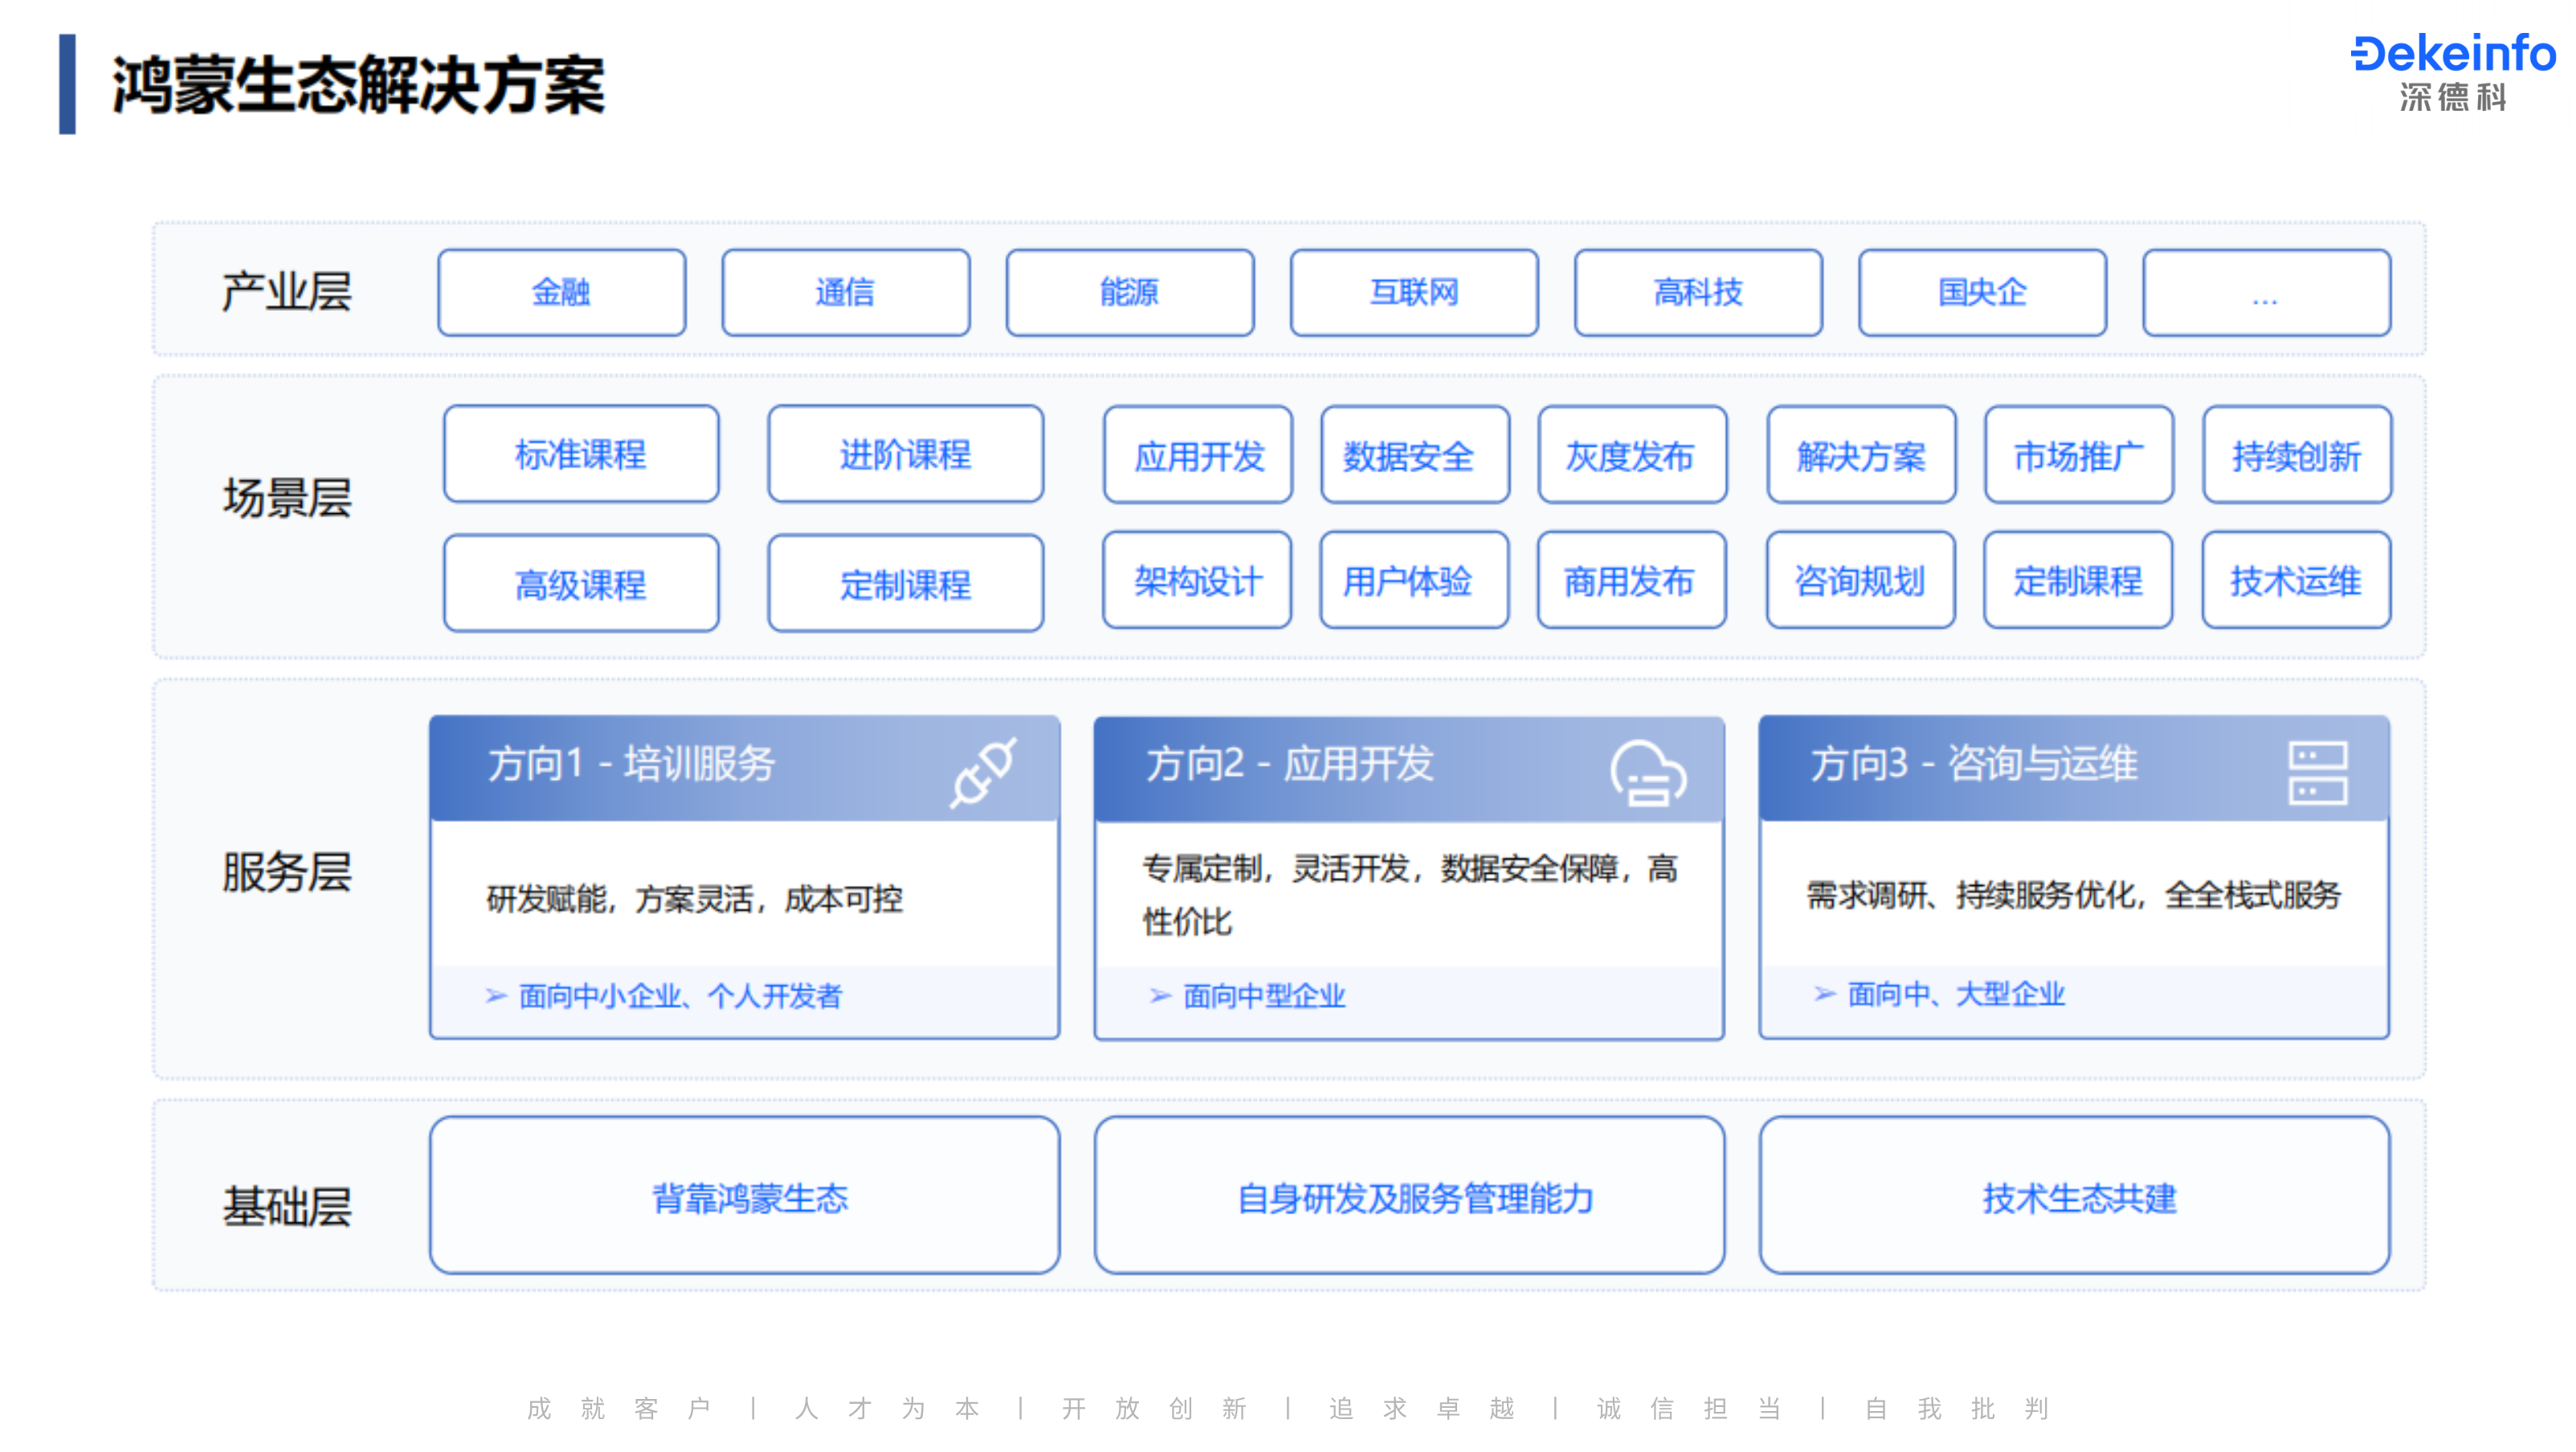Click the 市场推广 box

click(2078, 455)
